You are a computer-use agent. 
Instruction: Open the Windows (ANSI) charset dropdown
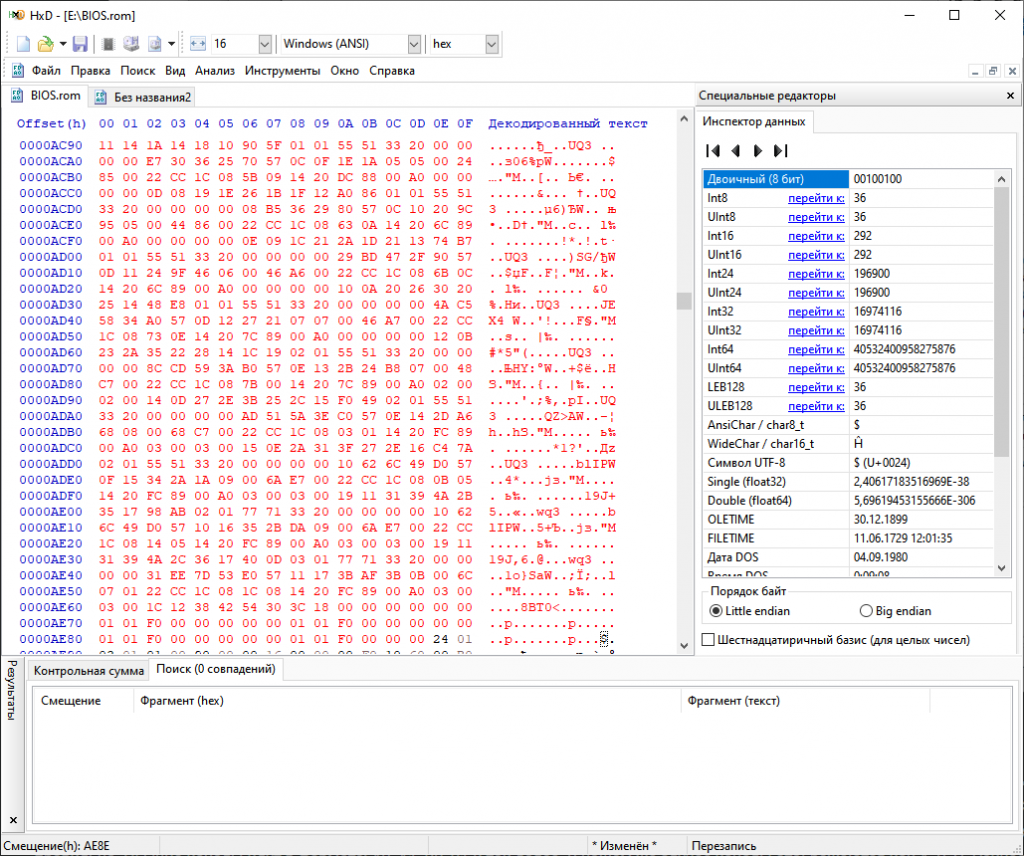point(414,44)
